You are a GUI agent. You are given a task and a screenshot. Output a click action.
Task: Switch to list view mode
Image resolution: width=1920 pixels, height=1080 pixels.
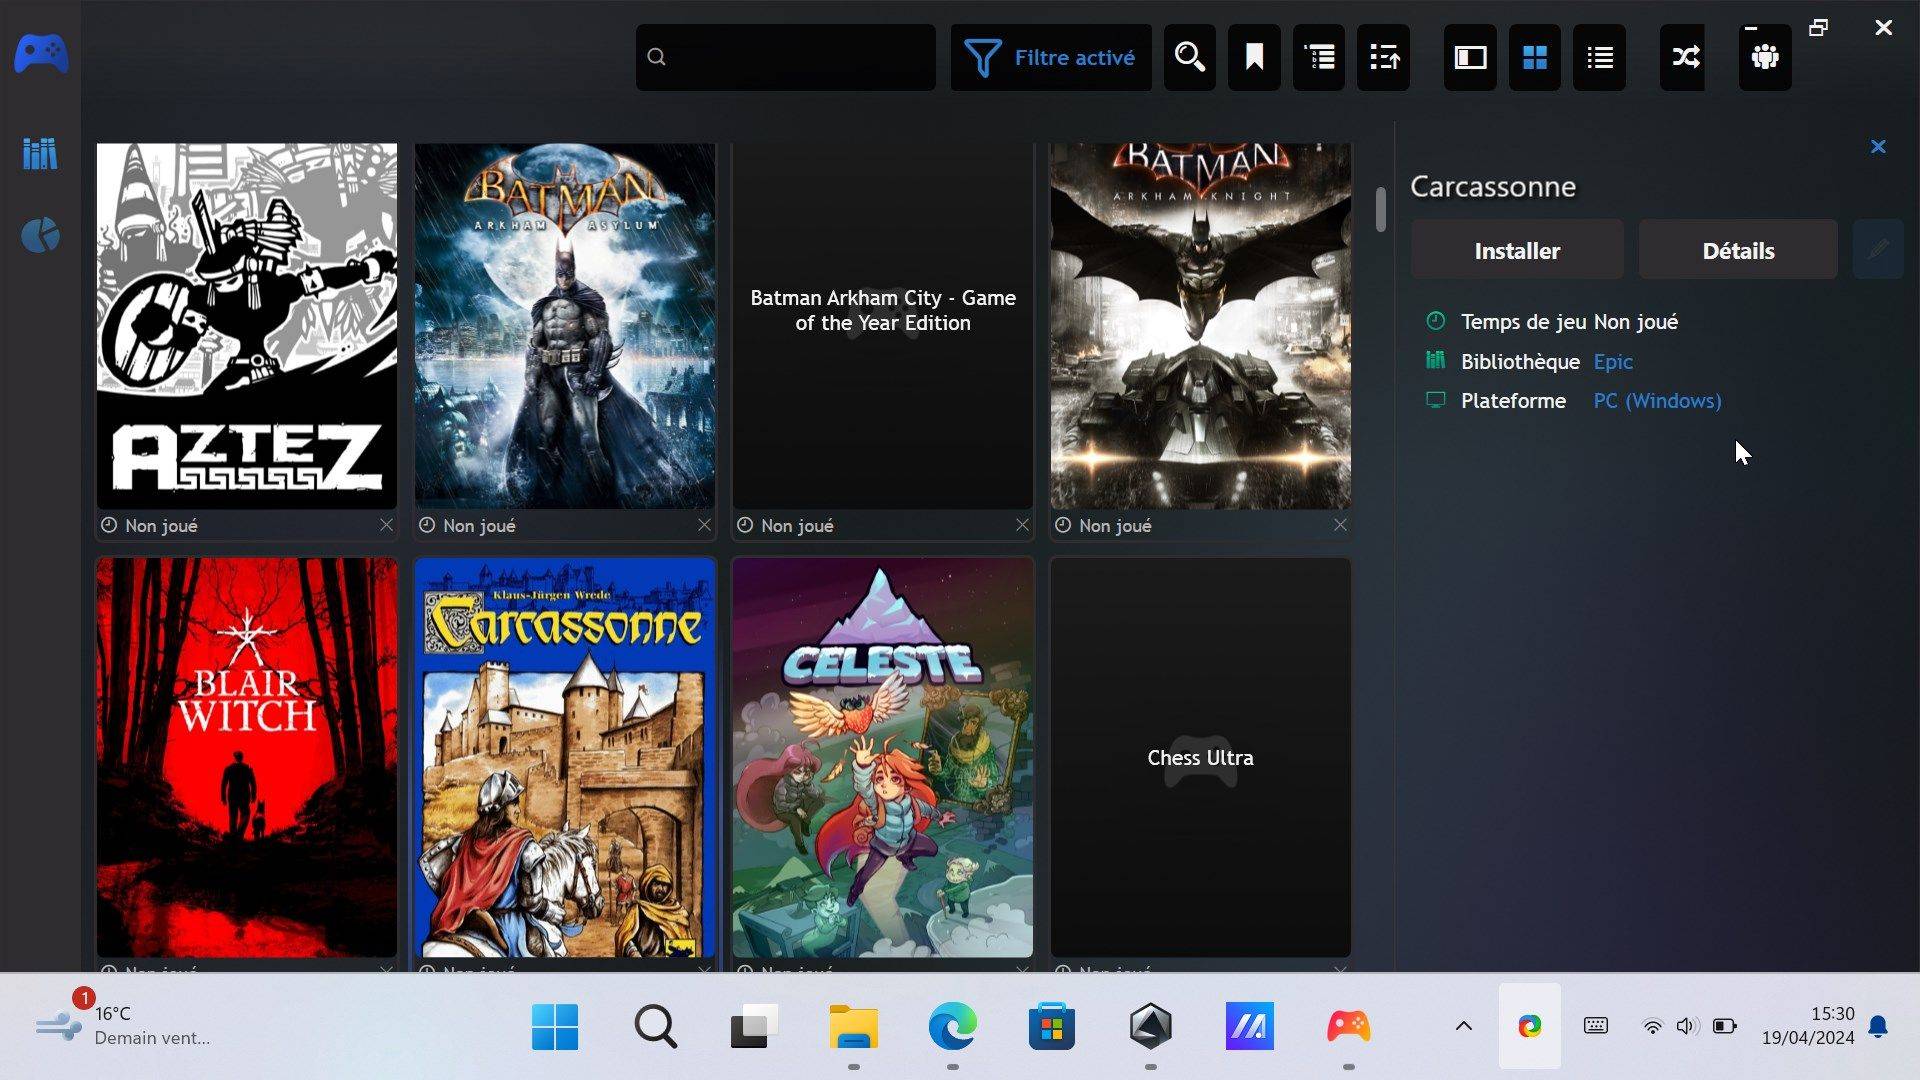(1599, 57)
